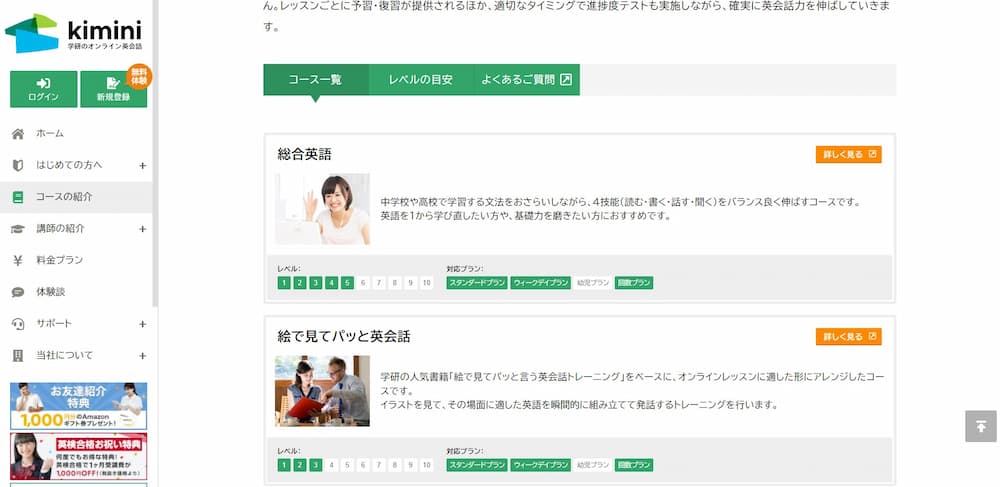The height and width of the screenshot is (487, 1000).
Task: Click the サポート headset icon
Action: pyautogui.click(x=18, y=324)
